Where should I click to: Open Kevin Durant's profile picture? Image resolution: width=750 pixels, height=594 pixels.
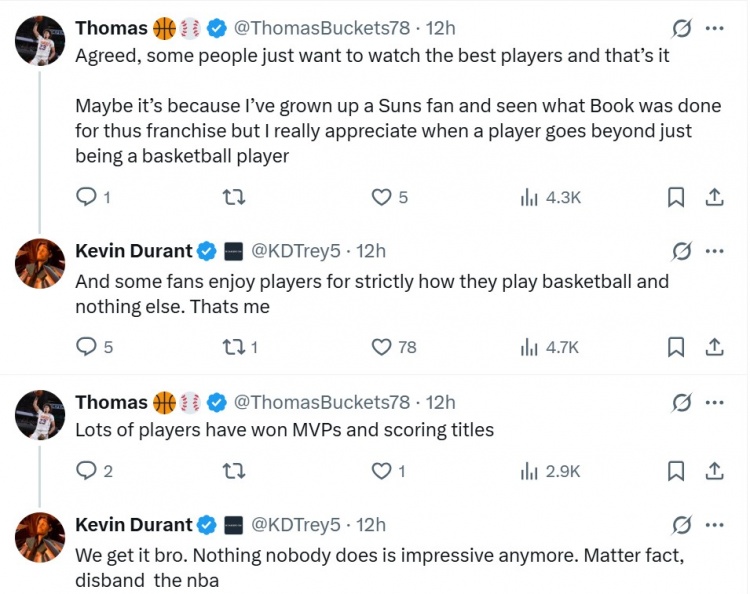pos(40,265)
